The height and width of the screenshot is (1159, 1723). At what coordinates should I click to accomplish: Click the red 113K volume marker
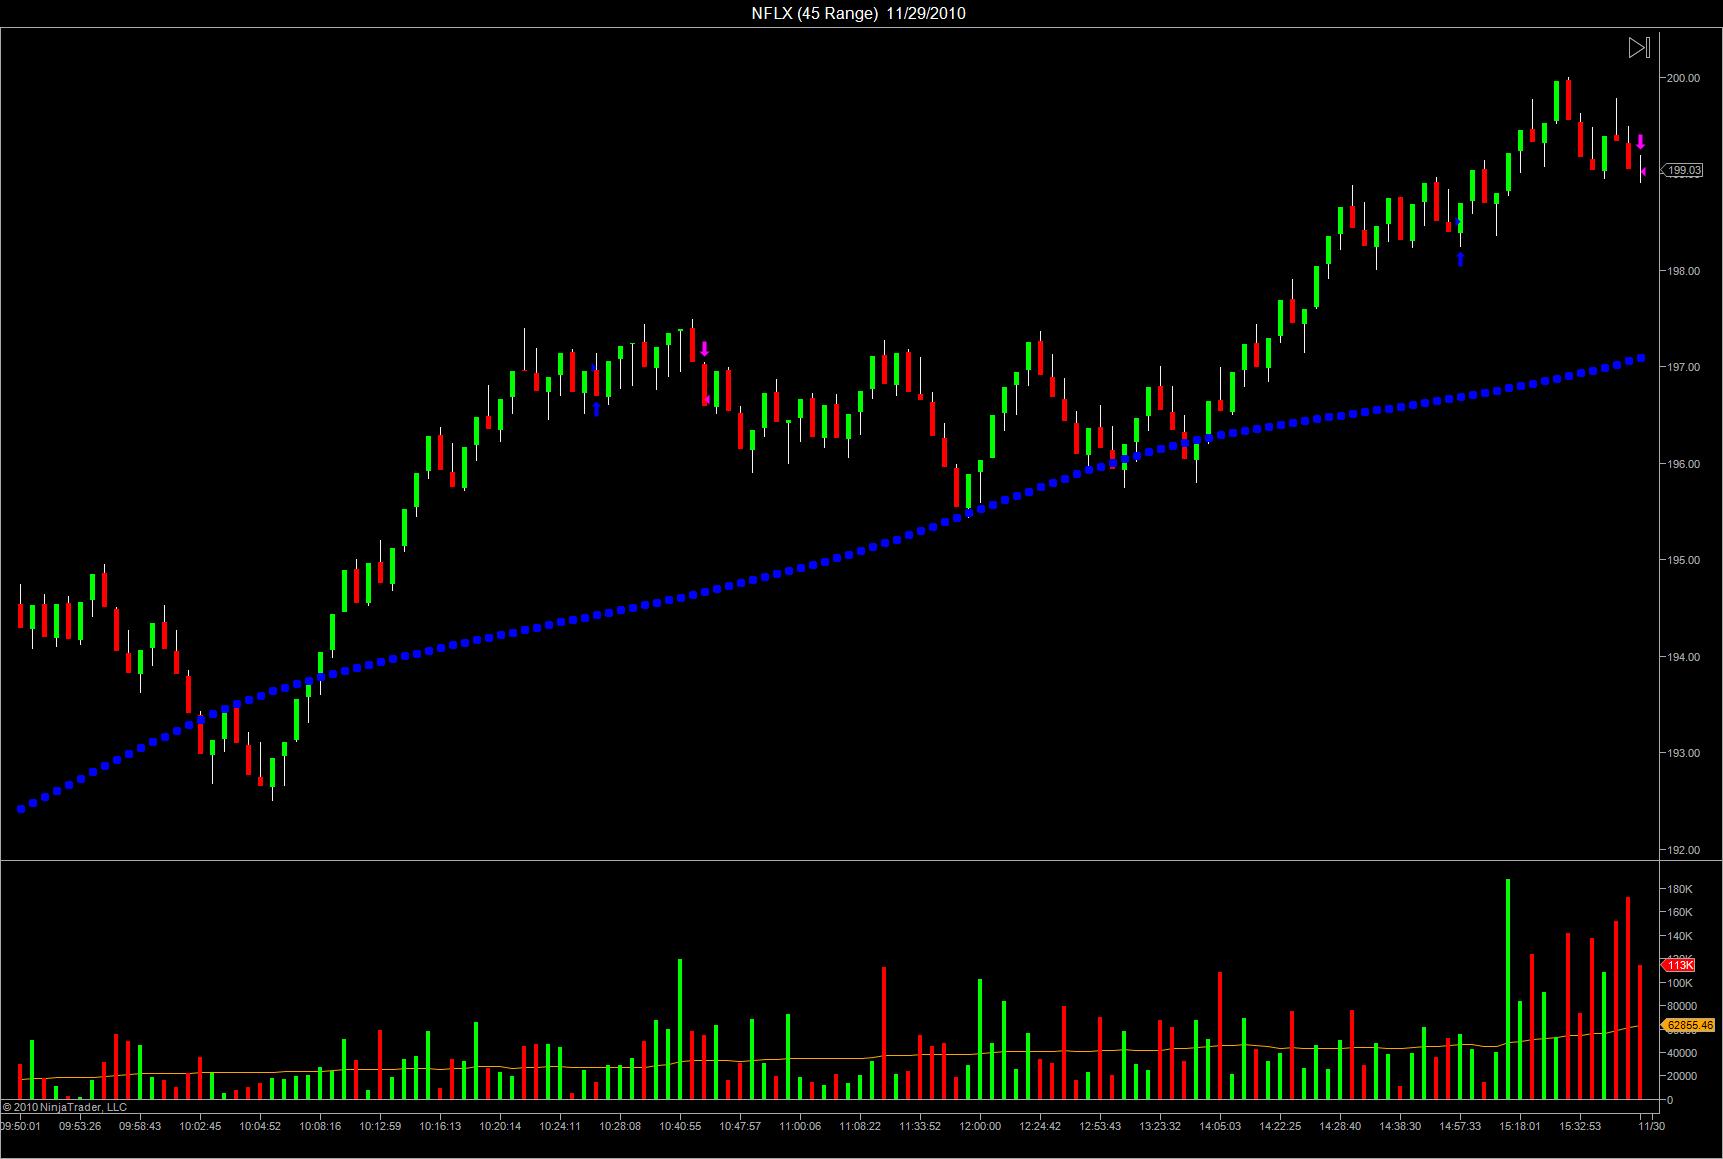[x=1679, y=965]
